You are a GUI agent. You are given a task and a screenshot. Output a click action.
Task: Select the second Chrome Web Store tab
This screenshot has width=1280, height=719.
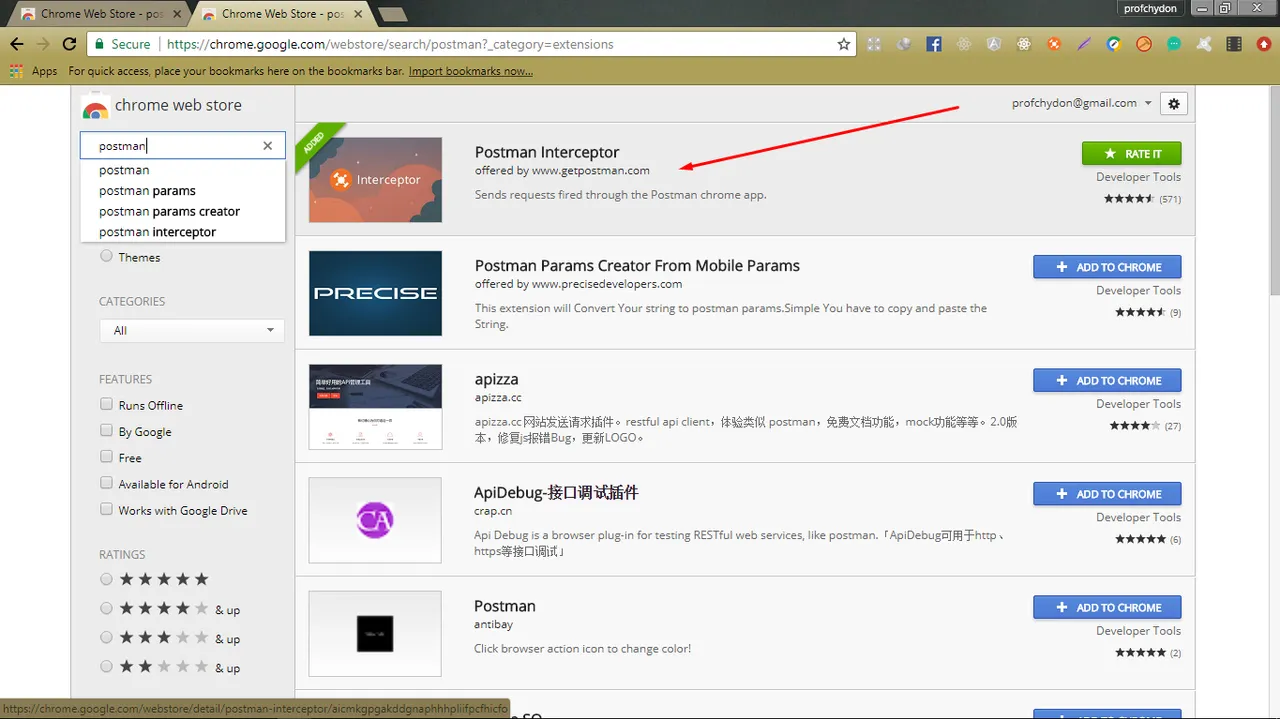click(282, 14)
